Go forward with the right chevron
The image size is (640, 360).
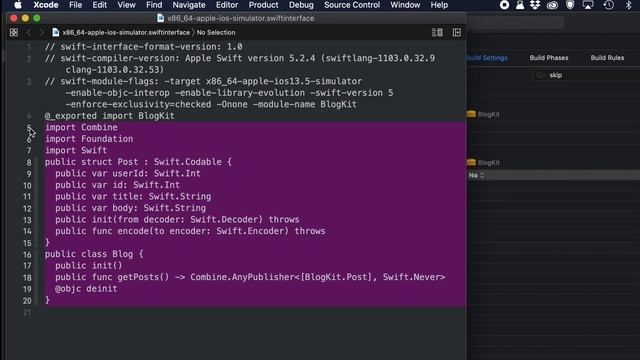(41, 33)
